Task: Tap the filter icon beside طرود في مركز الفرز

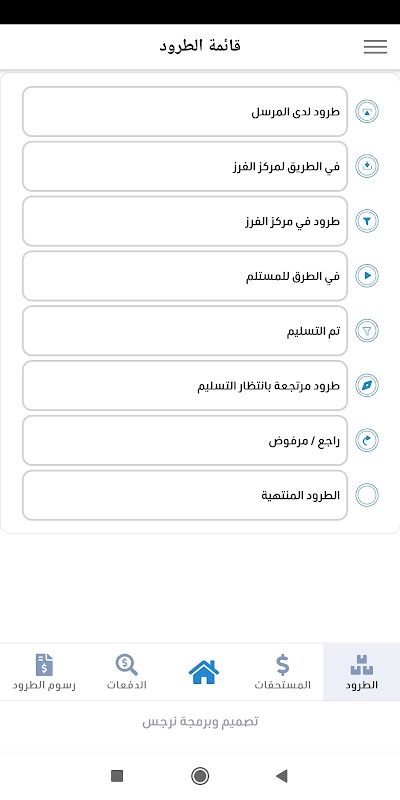Action: tap(367, 221)
